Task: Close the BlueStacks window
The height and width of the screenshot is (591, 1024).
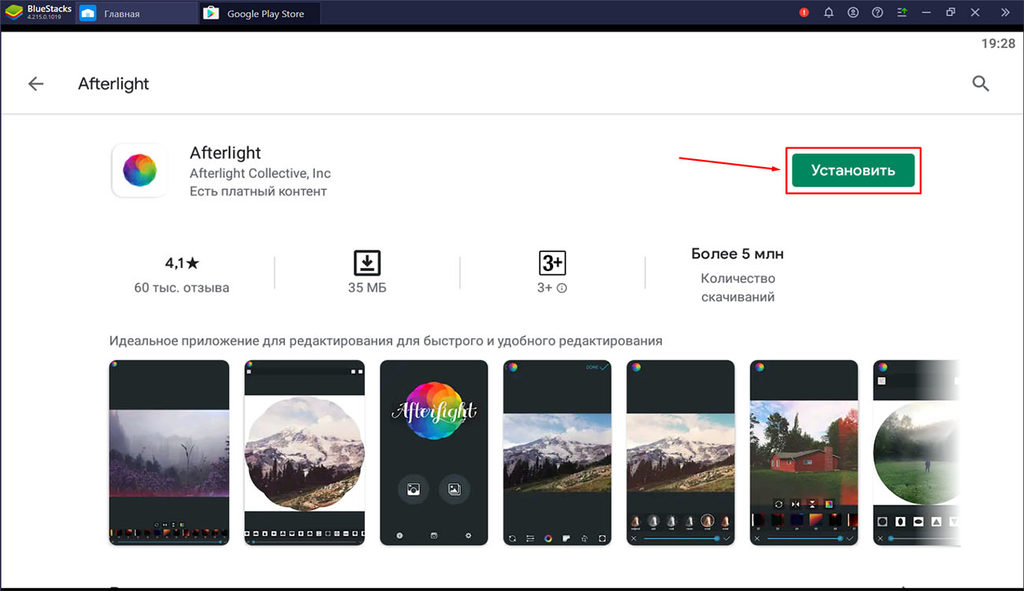Action: coord(975,12)
